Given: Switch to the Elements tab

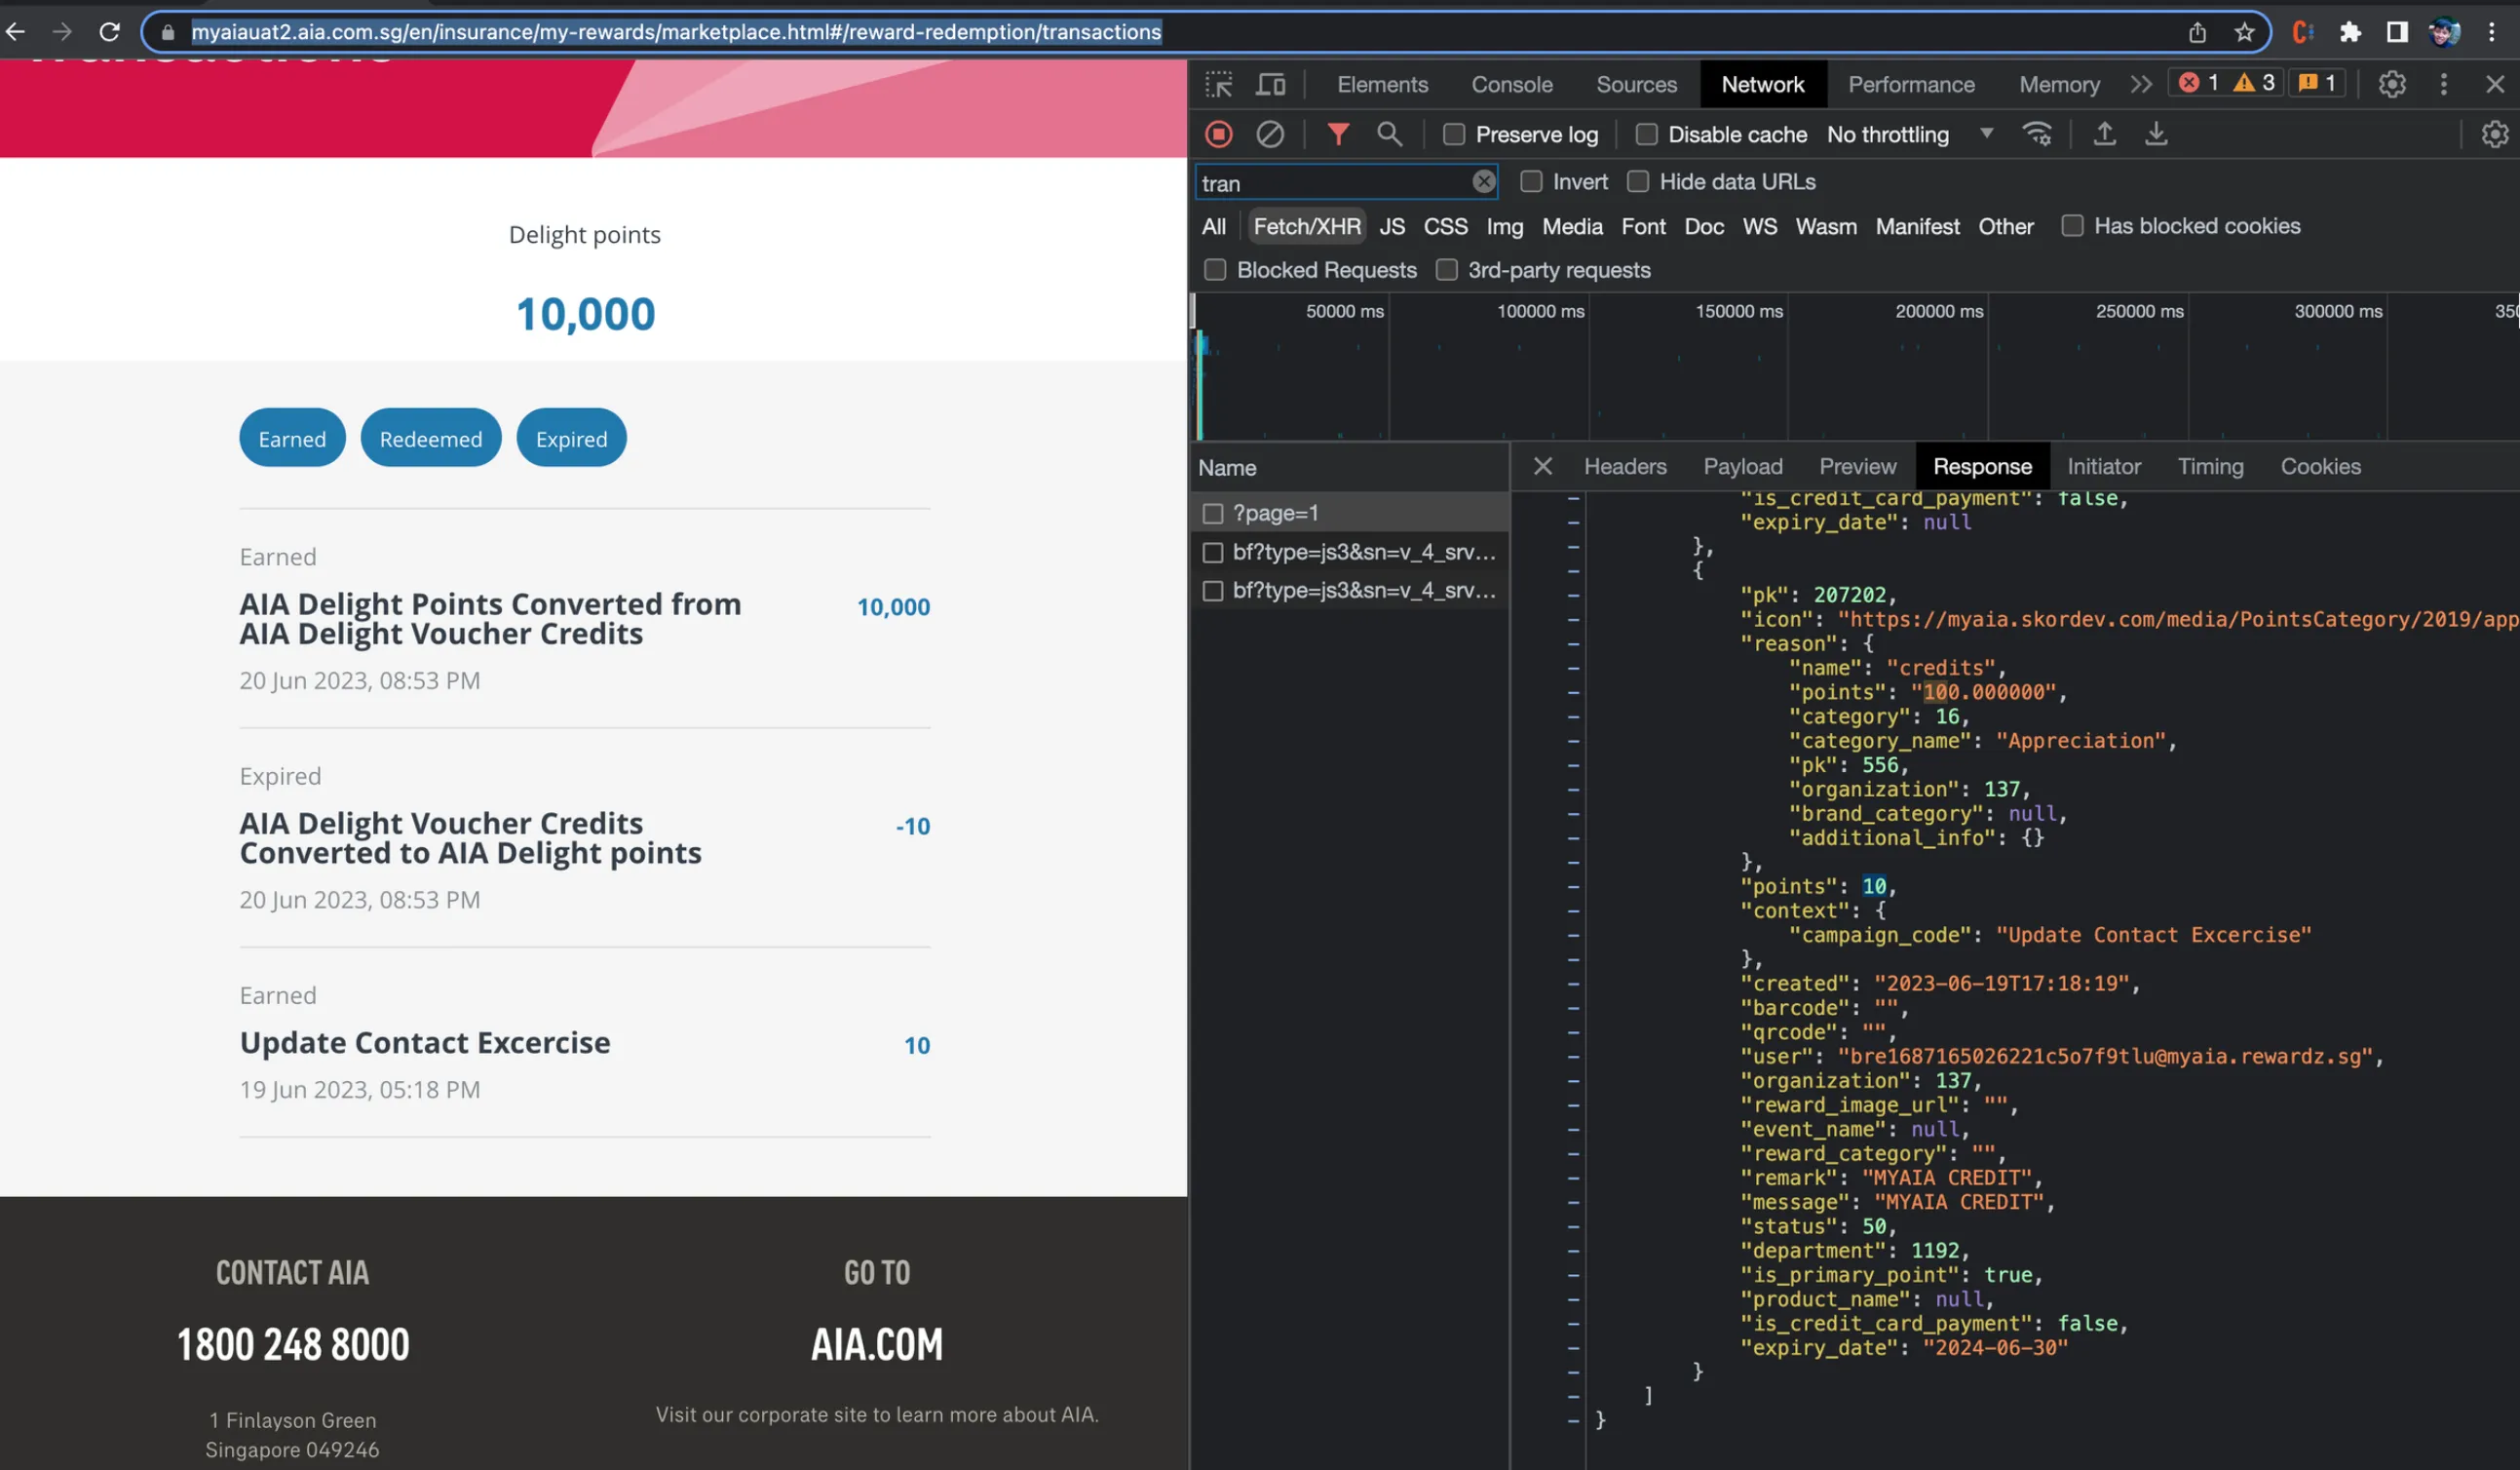Looking at the screenshot, I should 1382,85.
